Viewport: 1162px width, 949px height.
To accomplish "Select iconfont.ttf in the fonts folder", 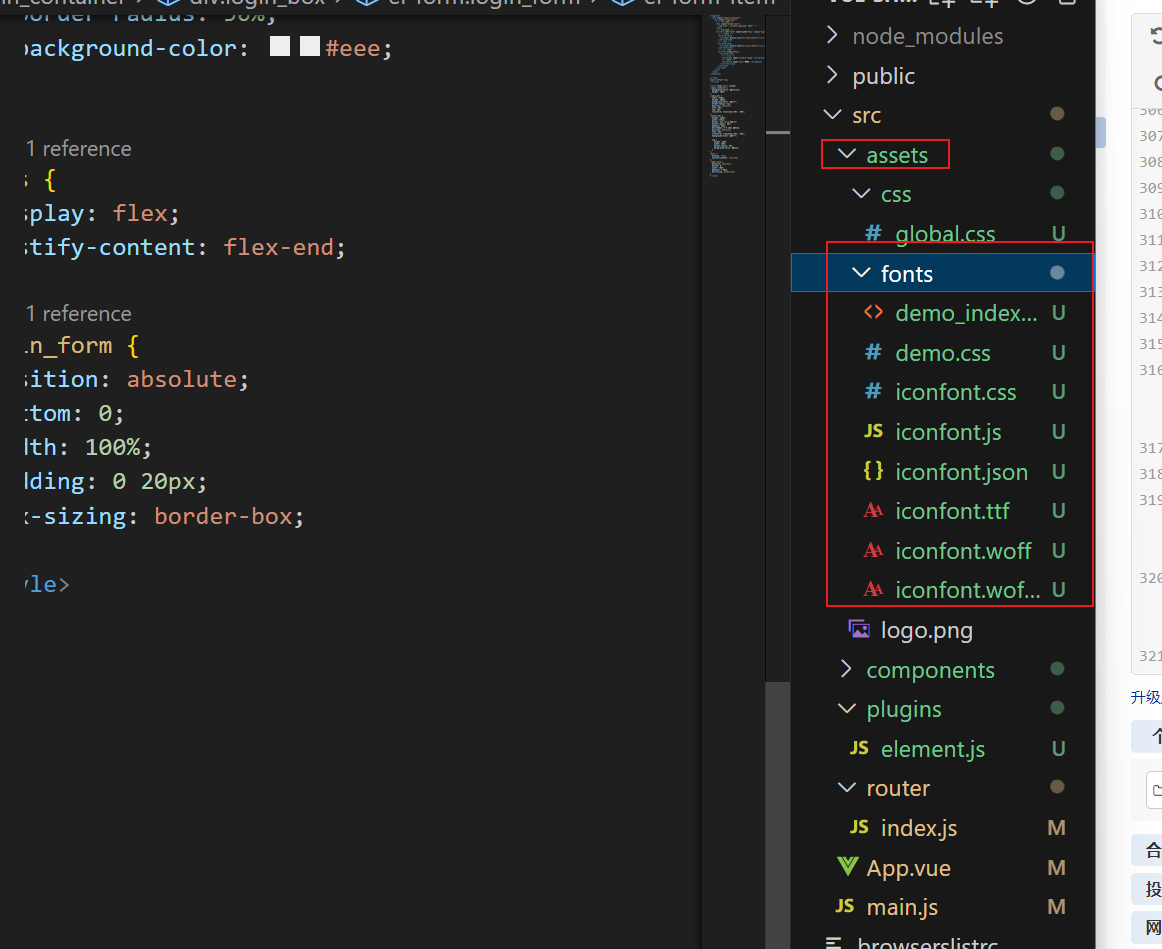I will (952, 511).
